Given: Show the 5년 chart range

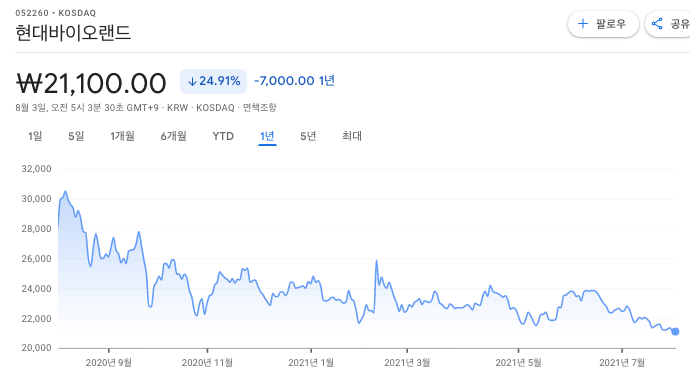Looking at the screenshot, I should [x=308, y=136].
